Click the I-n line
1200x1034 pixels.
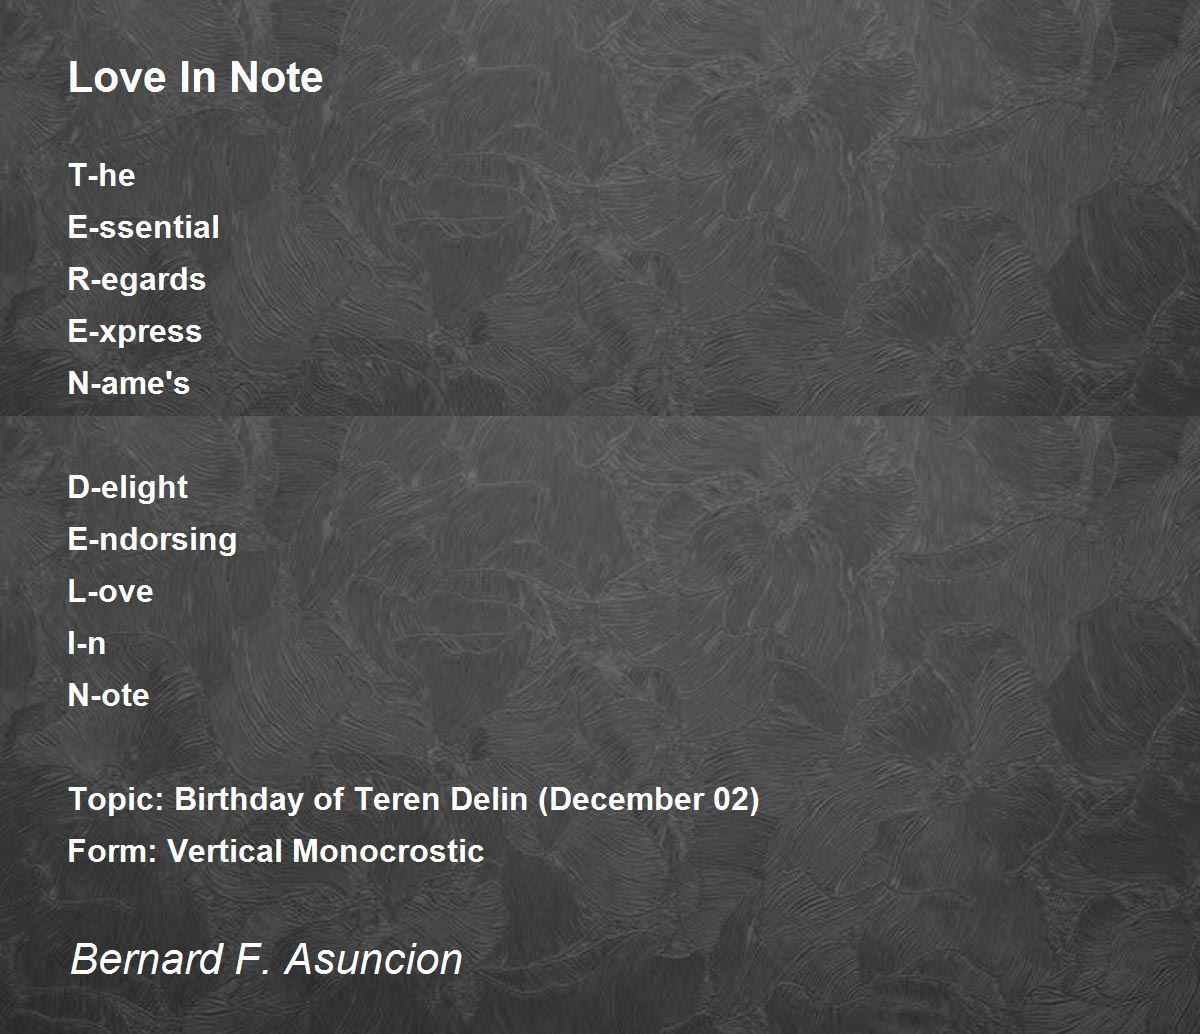[86, 643]
